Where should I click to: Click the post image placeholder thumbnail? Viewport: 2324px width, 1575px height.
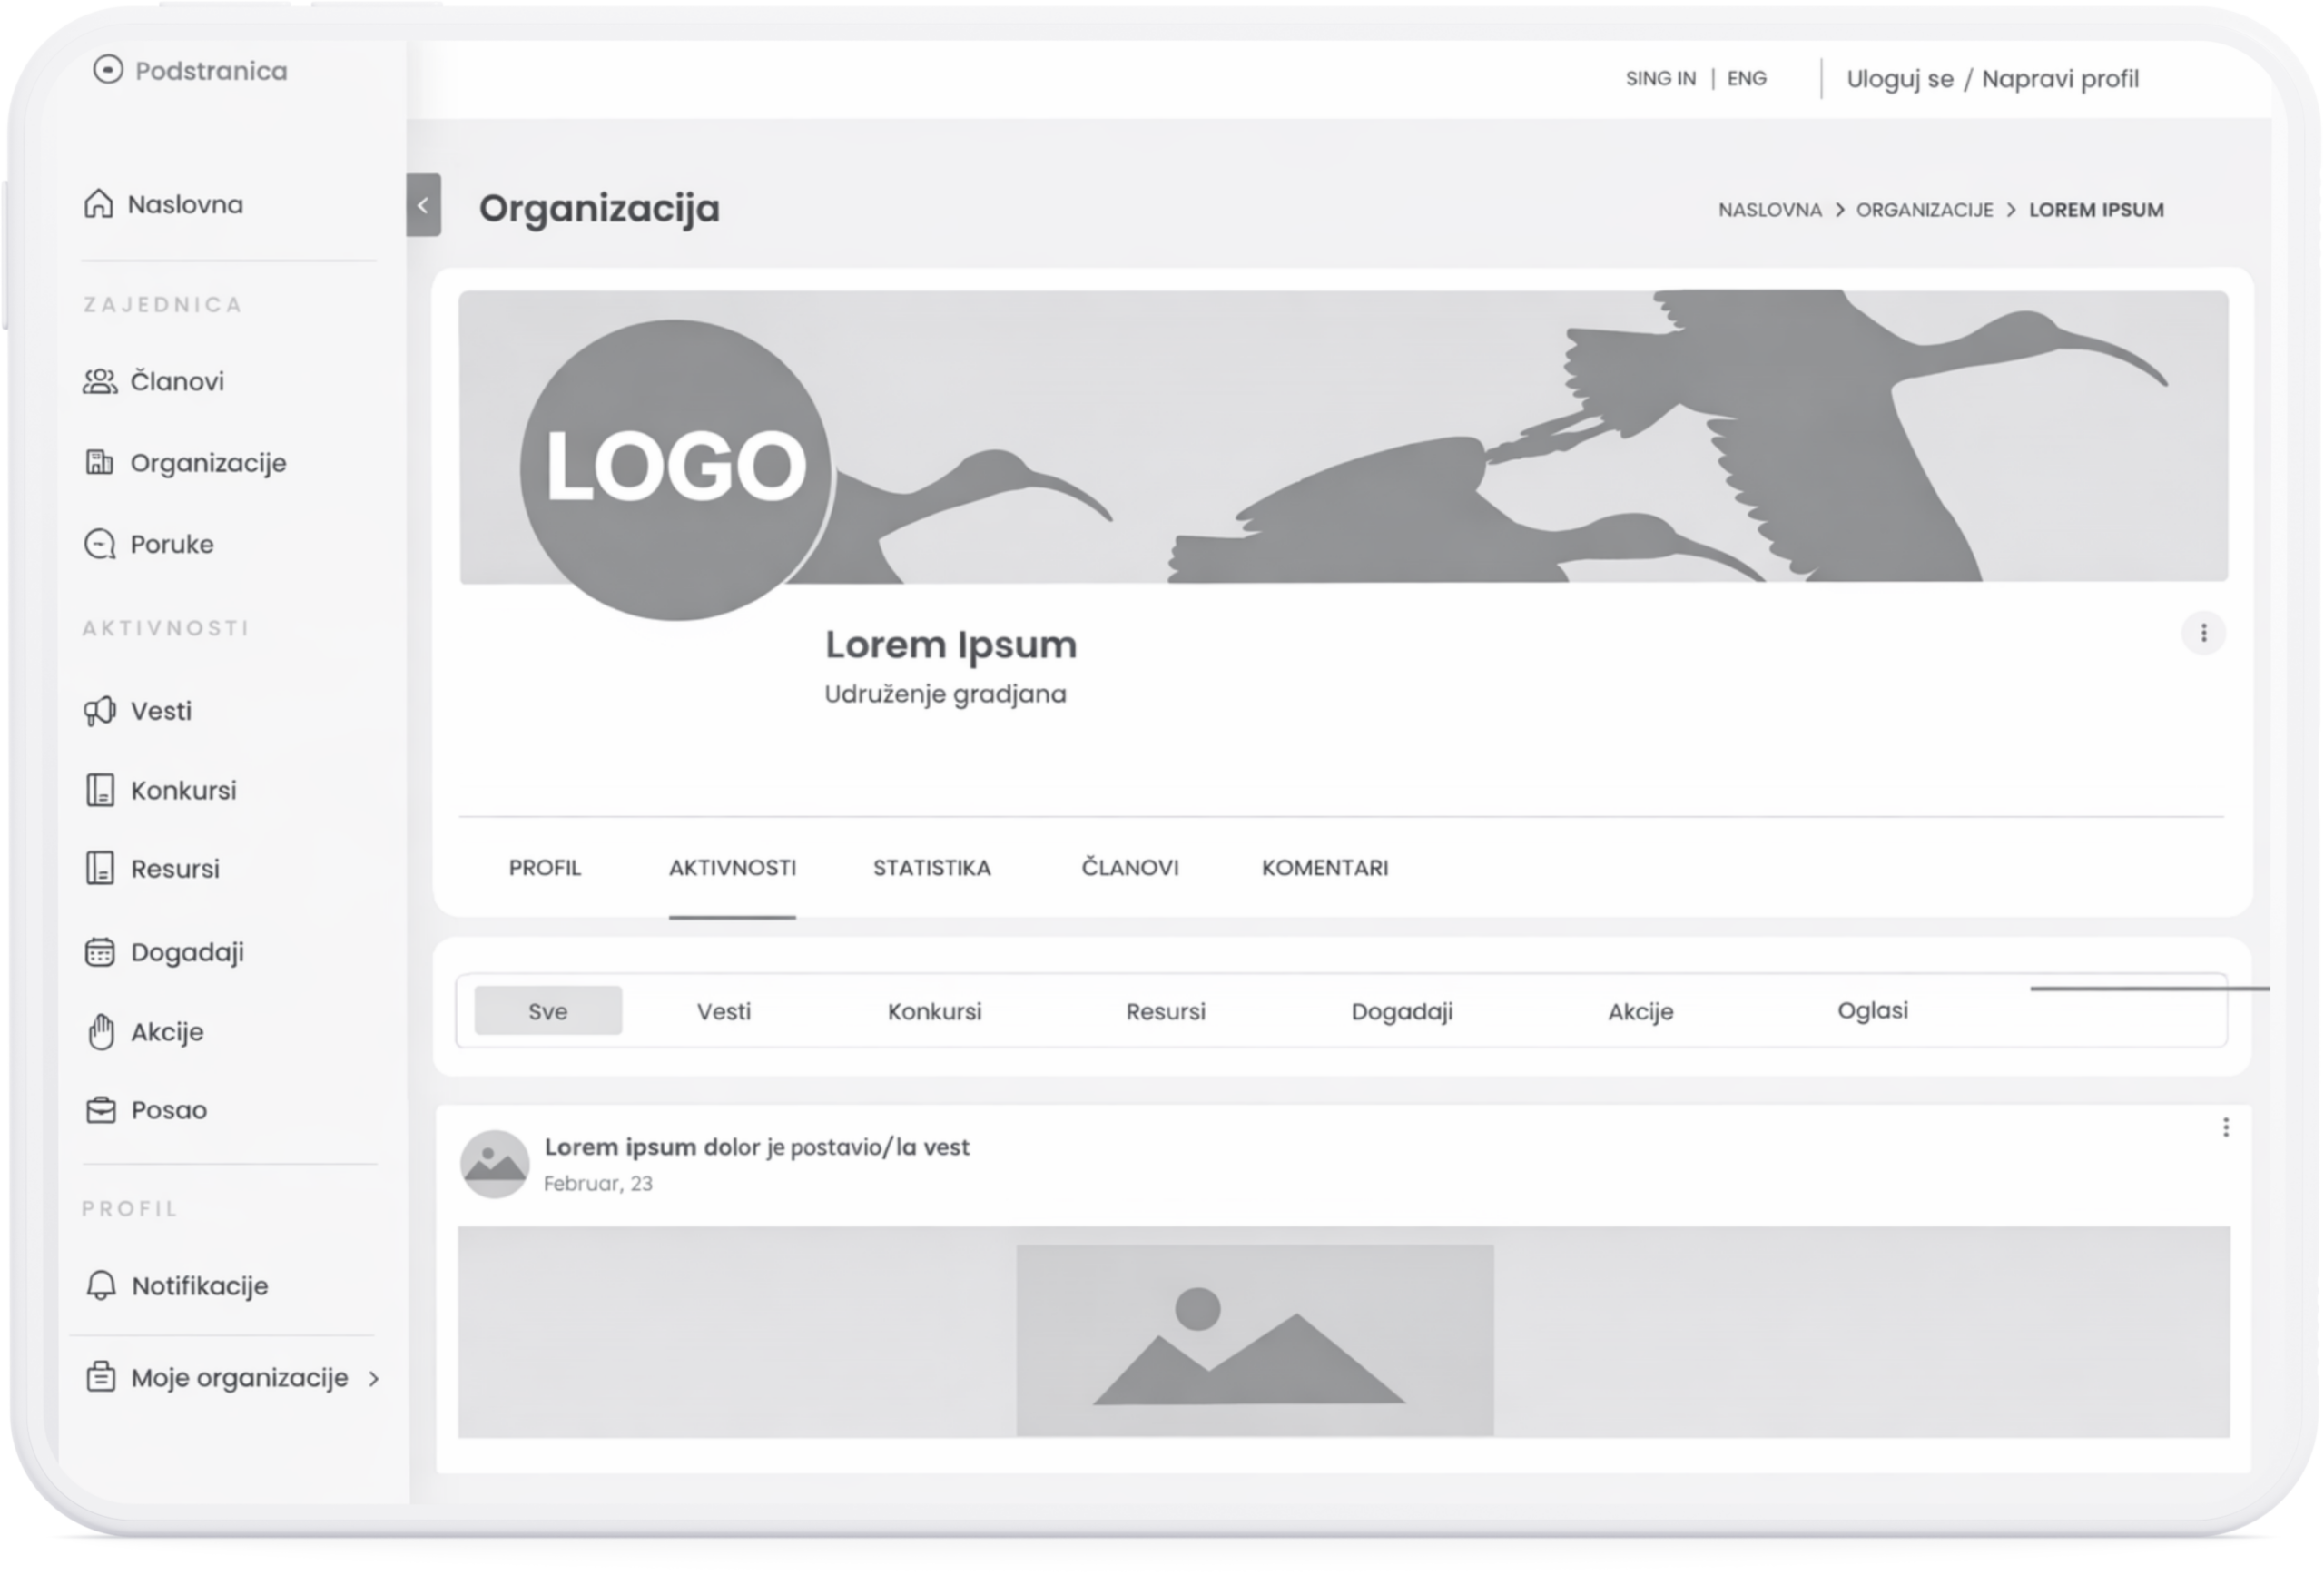[x=1254, y=1340]
